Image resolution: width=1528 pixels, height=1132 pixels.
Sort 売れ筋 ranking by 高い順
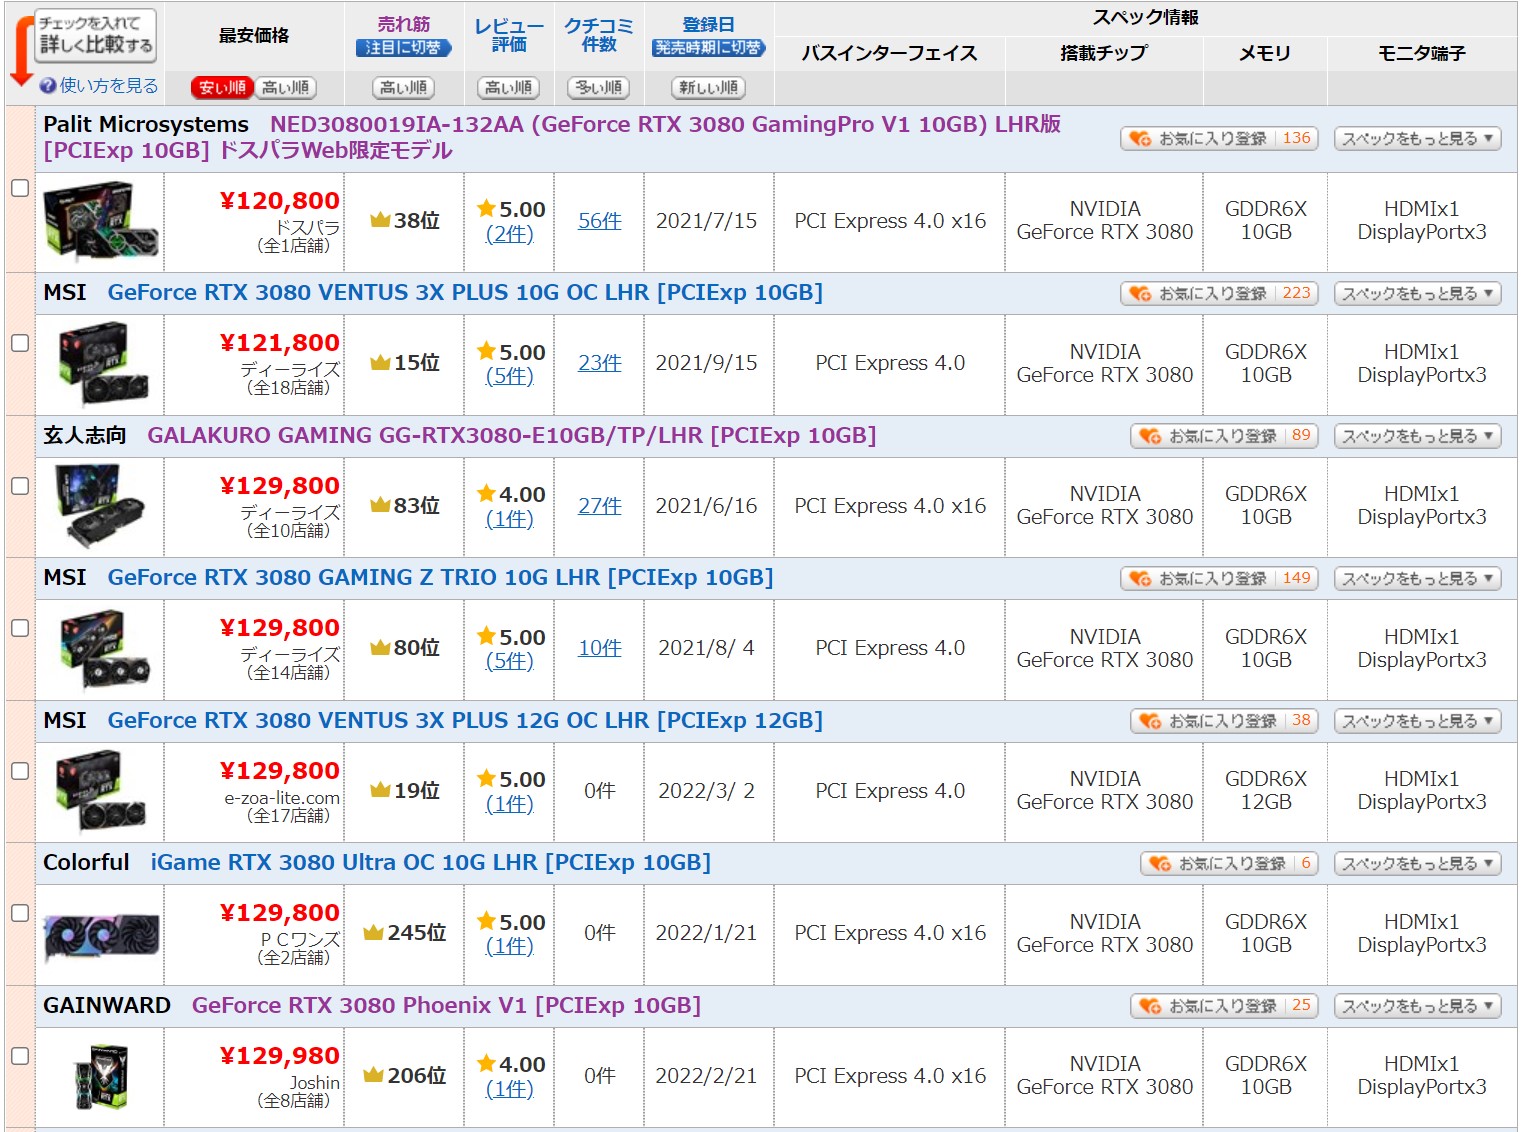click(404, 88)
